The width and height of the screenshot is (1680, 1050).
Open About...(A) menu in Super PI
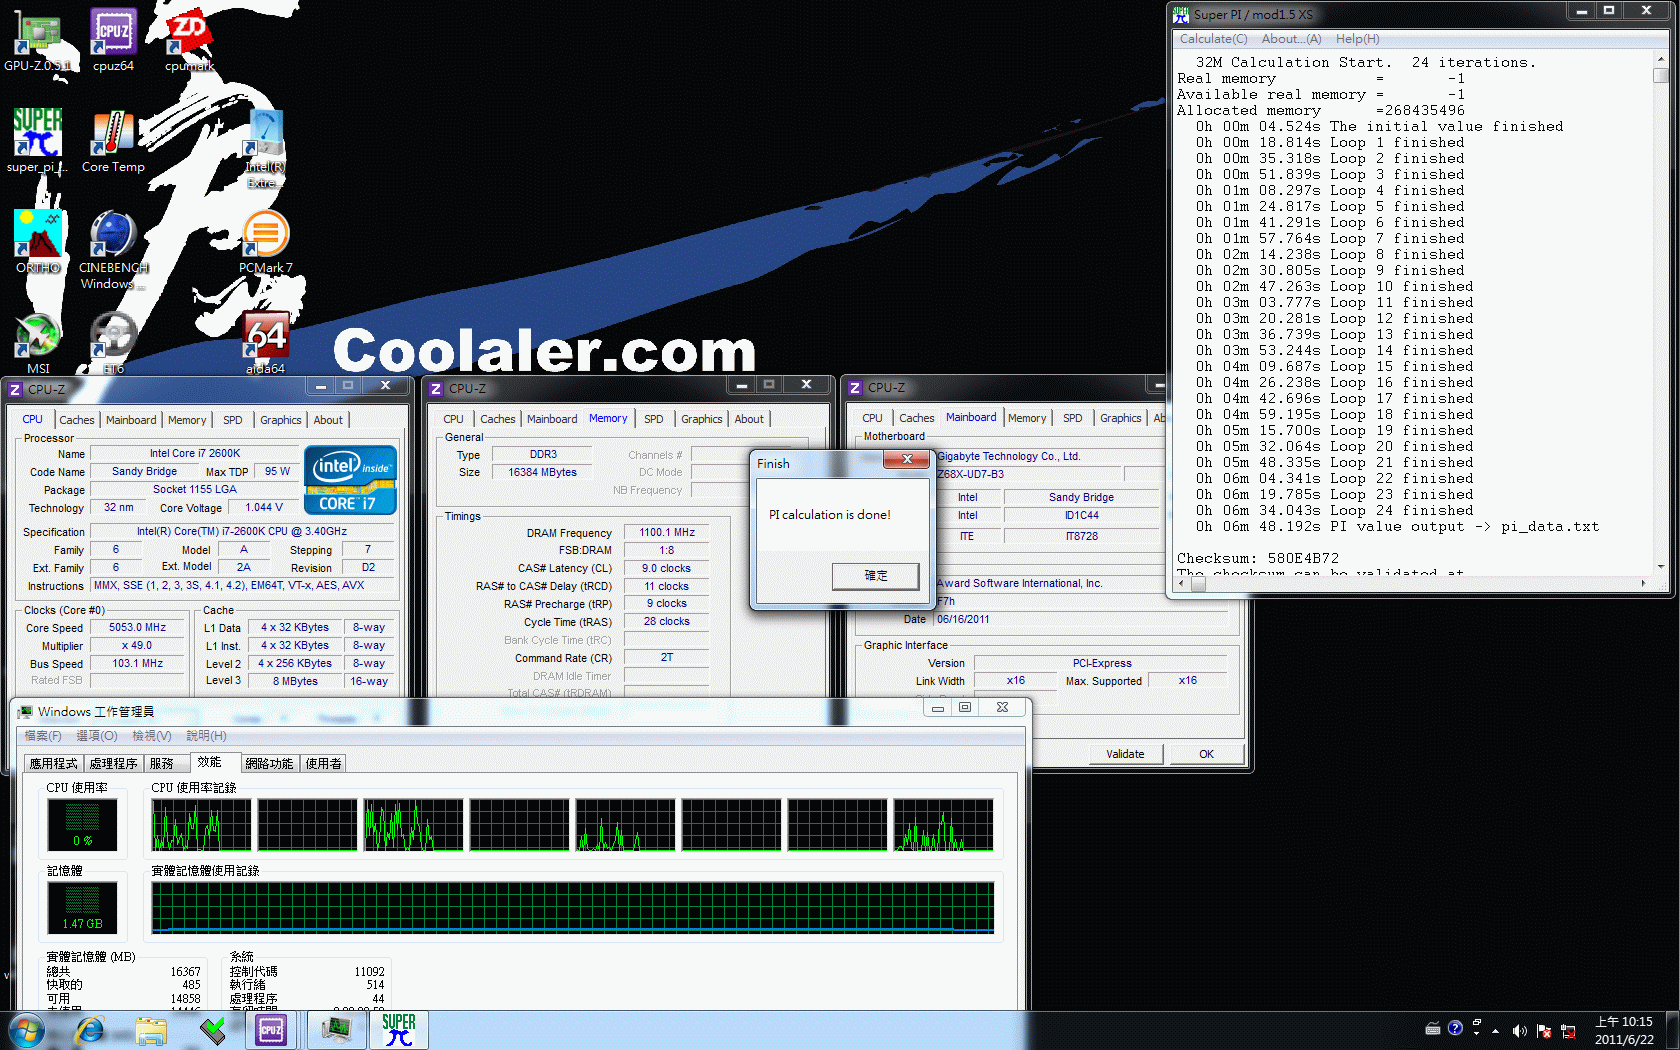[1291, 39]
